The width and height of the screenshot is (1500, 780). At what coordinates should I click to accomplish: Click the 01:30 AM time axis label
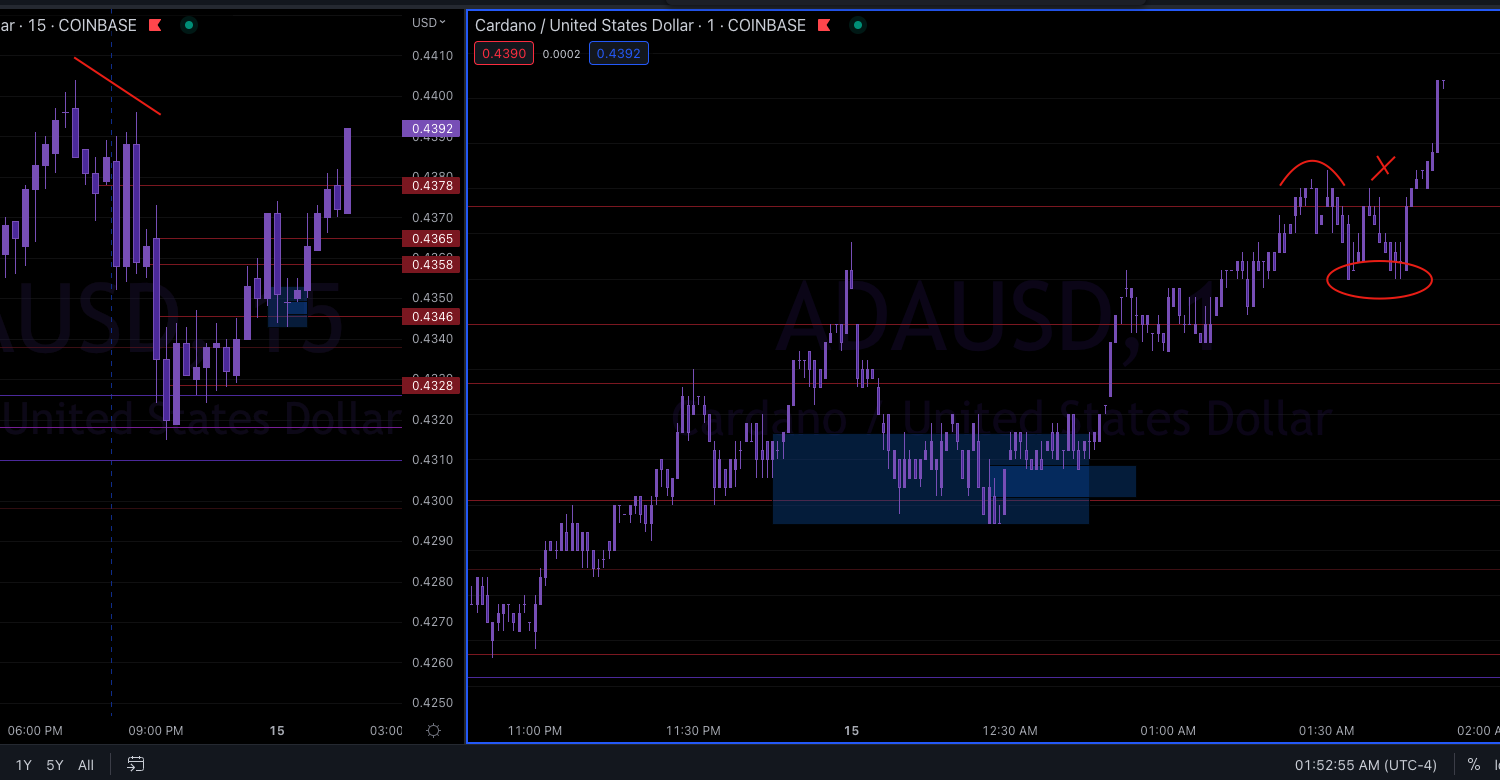pyautogui.click(x=1326, y=731)
